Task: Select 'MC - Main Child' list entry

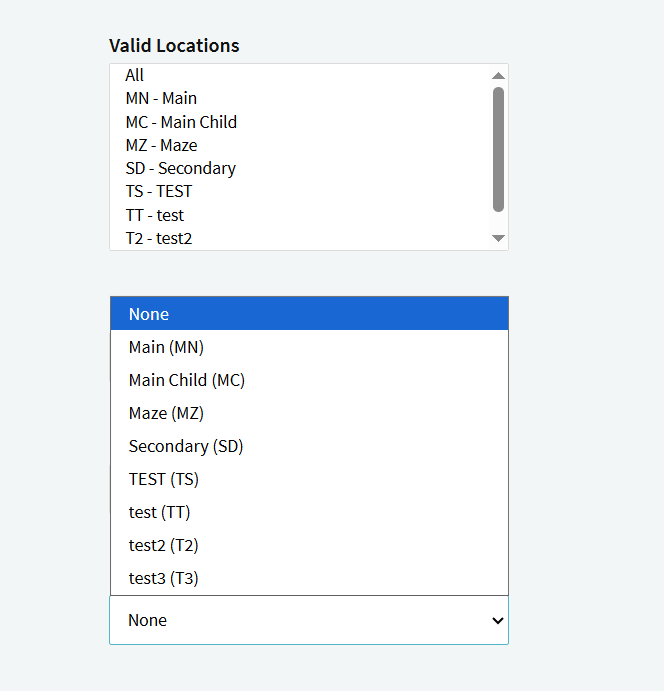Action: click(x=181, y=122)
